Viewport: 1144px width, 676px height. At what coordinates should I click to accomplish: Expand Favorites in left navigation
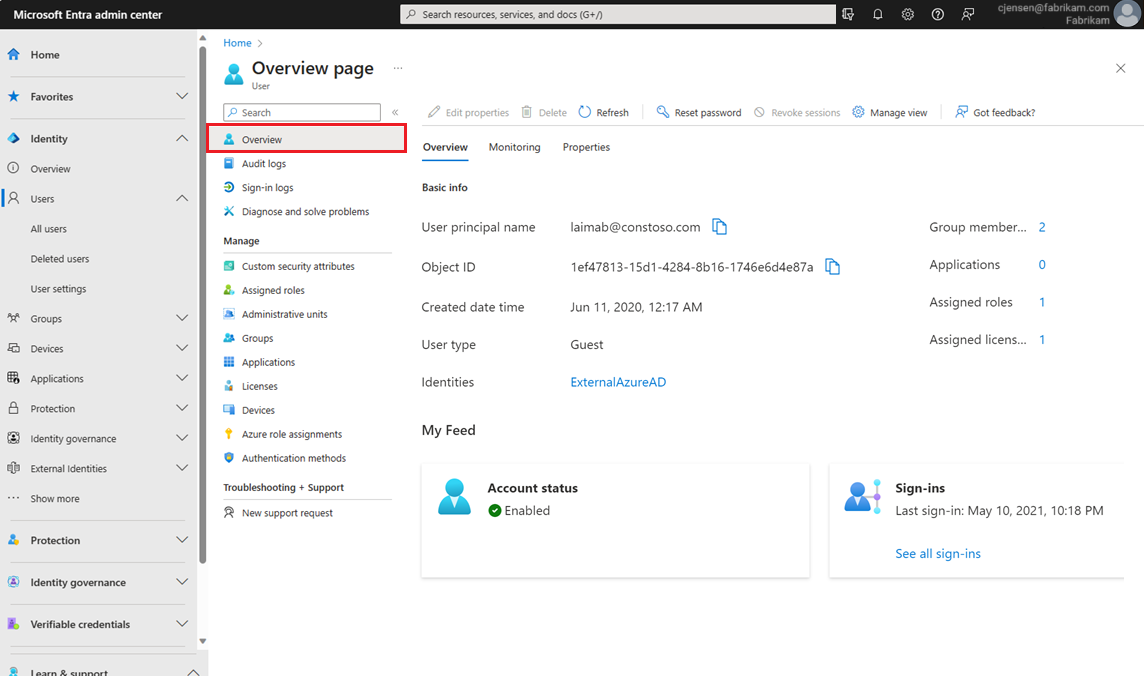(182, 96)
